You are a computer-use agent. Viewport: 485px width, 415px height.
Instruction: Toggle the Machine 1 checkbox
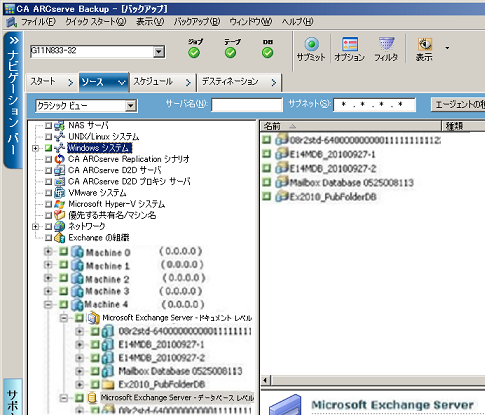click(64, 265)
